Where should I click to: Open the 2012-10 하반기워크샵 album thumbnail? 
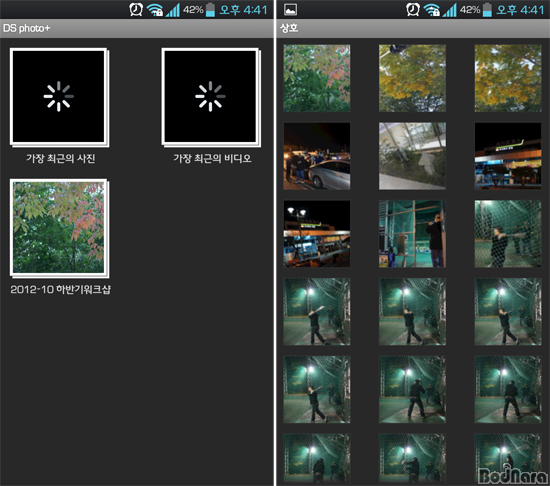(x=59, y=228)
